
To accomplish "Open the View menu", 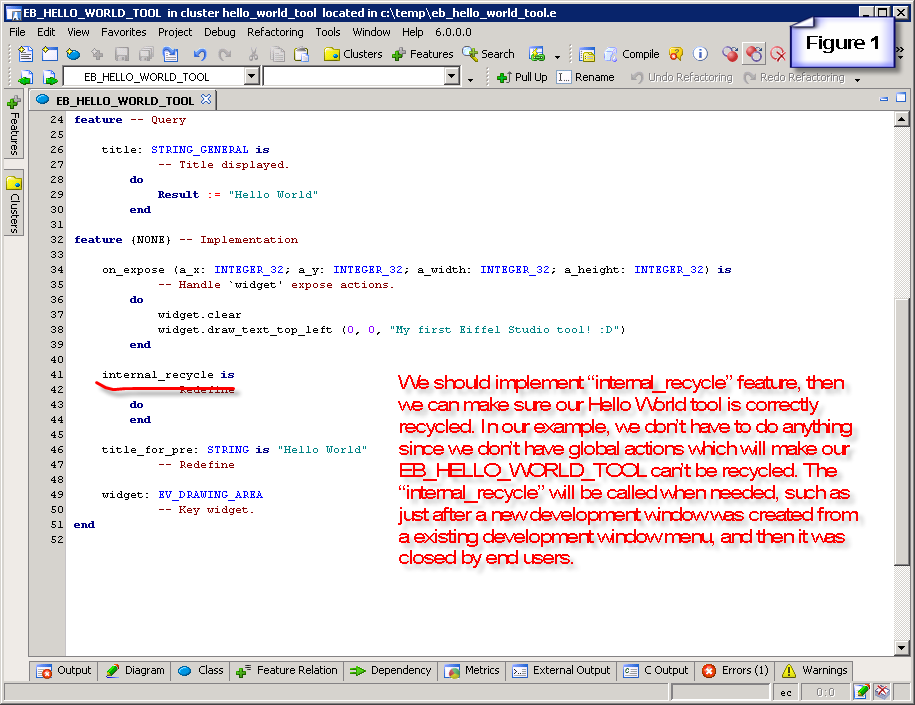I will (x=78, y=32).
